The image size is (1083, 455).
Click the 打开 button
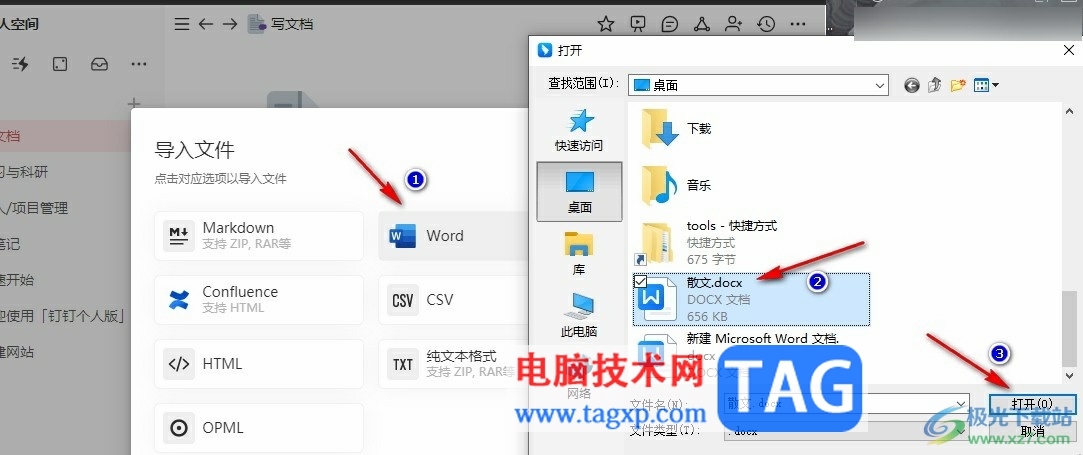[1033, 404]
